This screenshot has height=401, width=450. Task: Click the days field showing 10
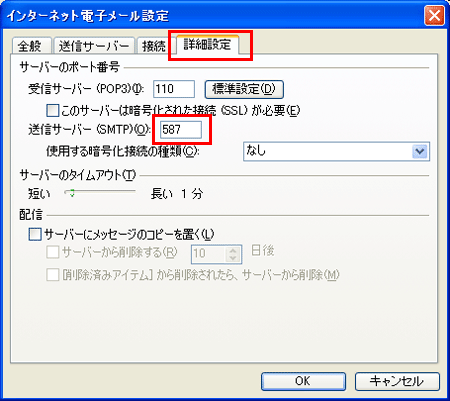tap(209, 254)
